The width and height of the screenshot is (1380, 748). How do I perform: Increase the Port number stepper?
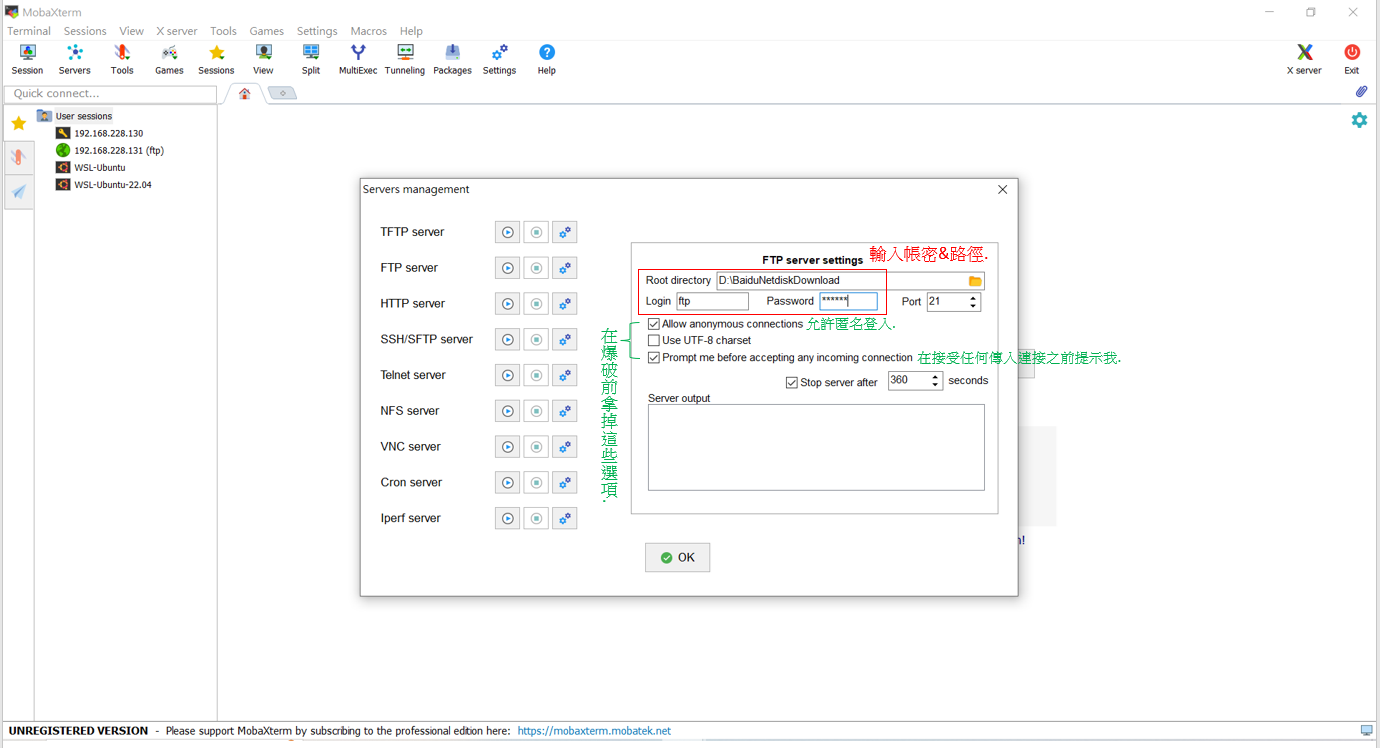point(974,297)
